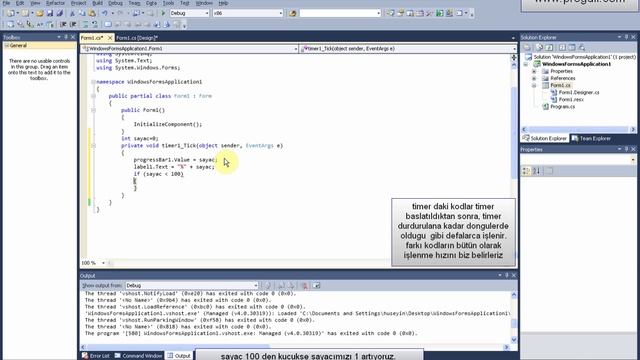Viewport: 640px width, 360px height.
Task: Open the Build menu
Action: [98, 3]
